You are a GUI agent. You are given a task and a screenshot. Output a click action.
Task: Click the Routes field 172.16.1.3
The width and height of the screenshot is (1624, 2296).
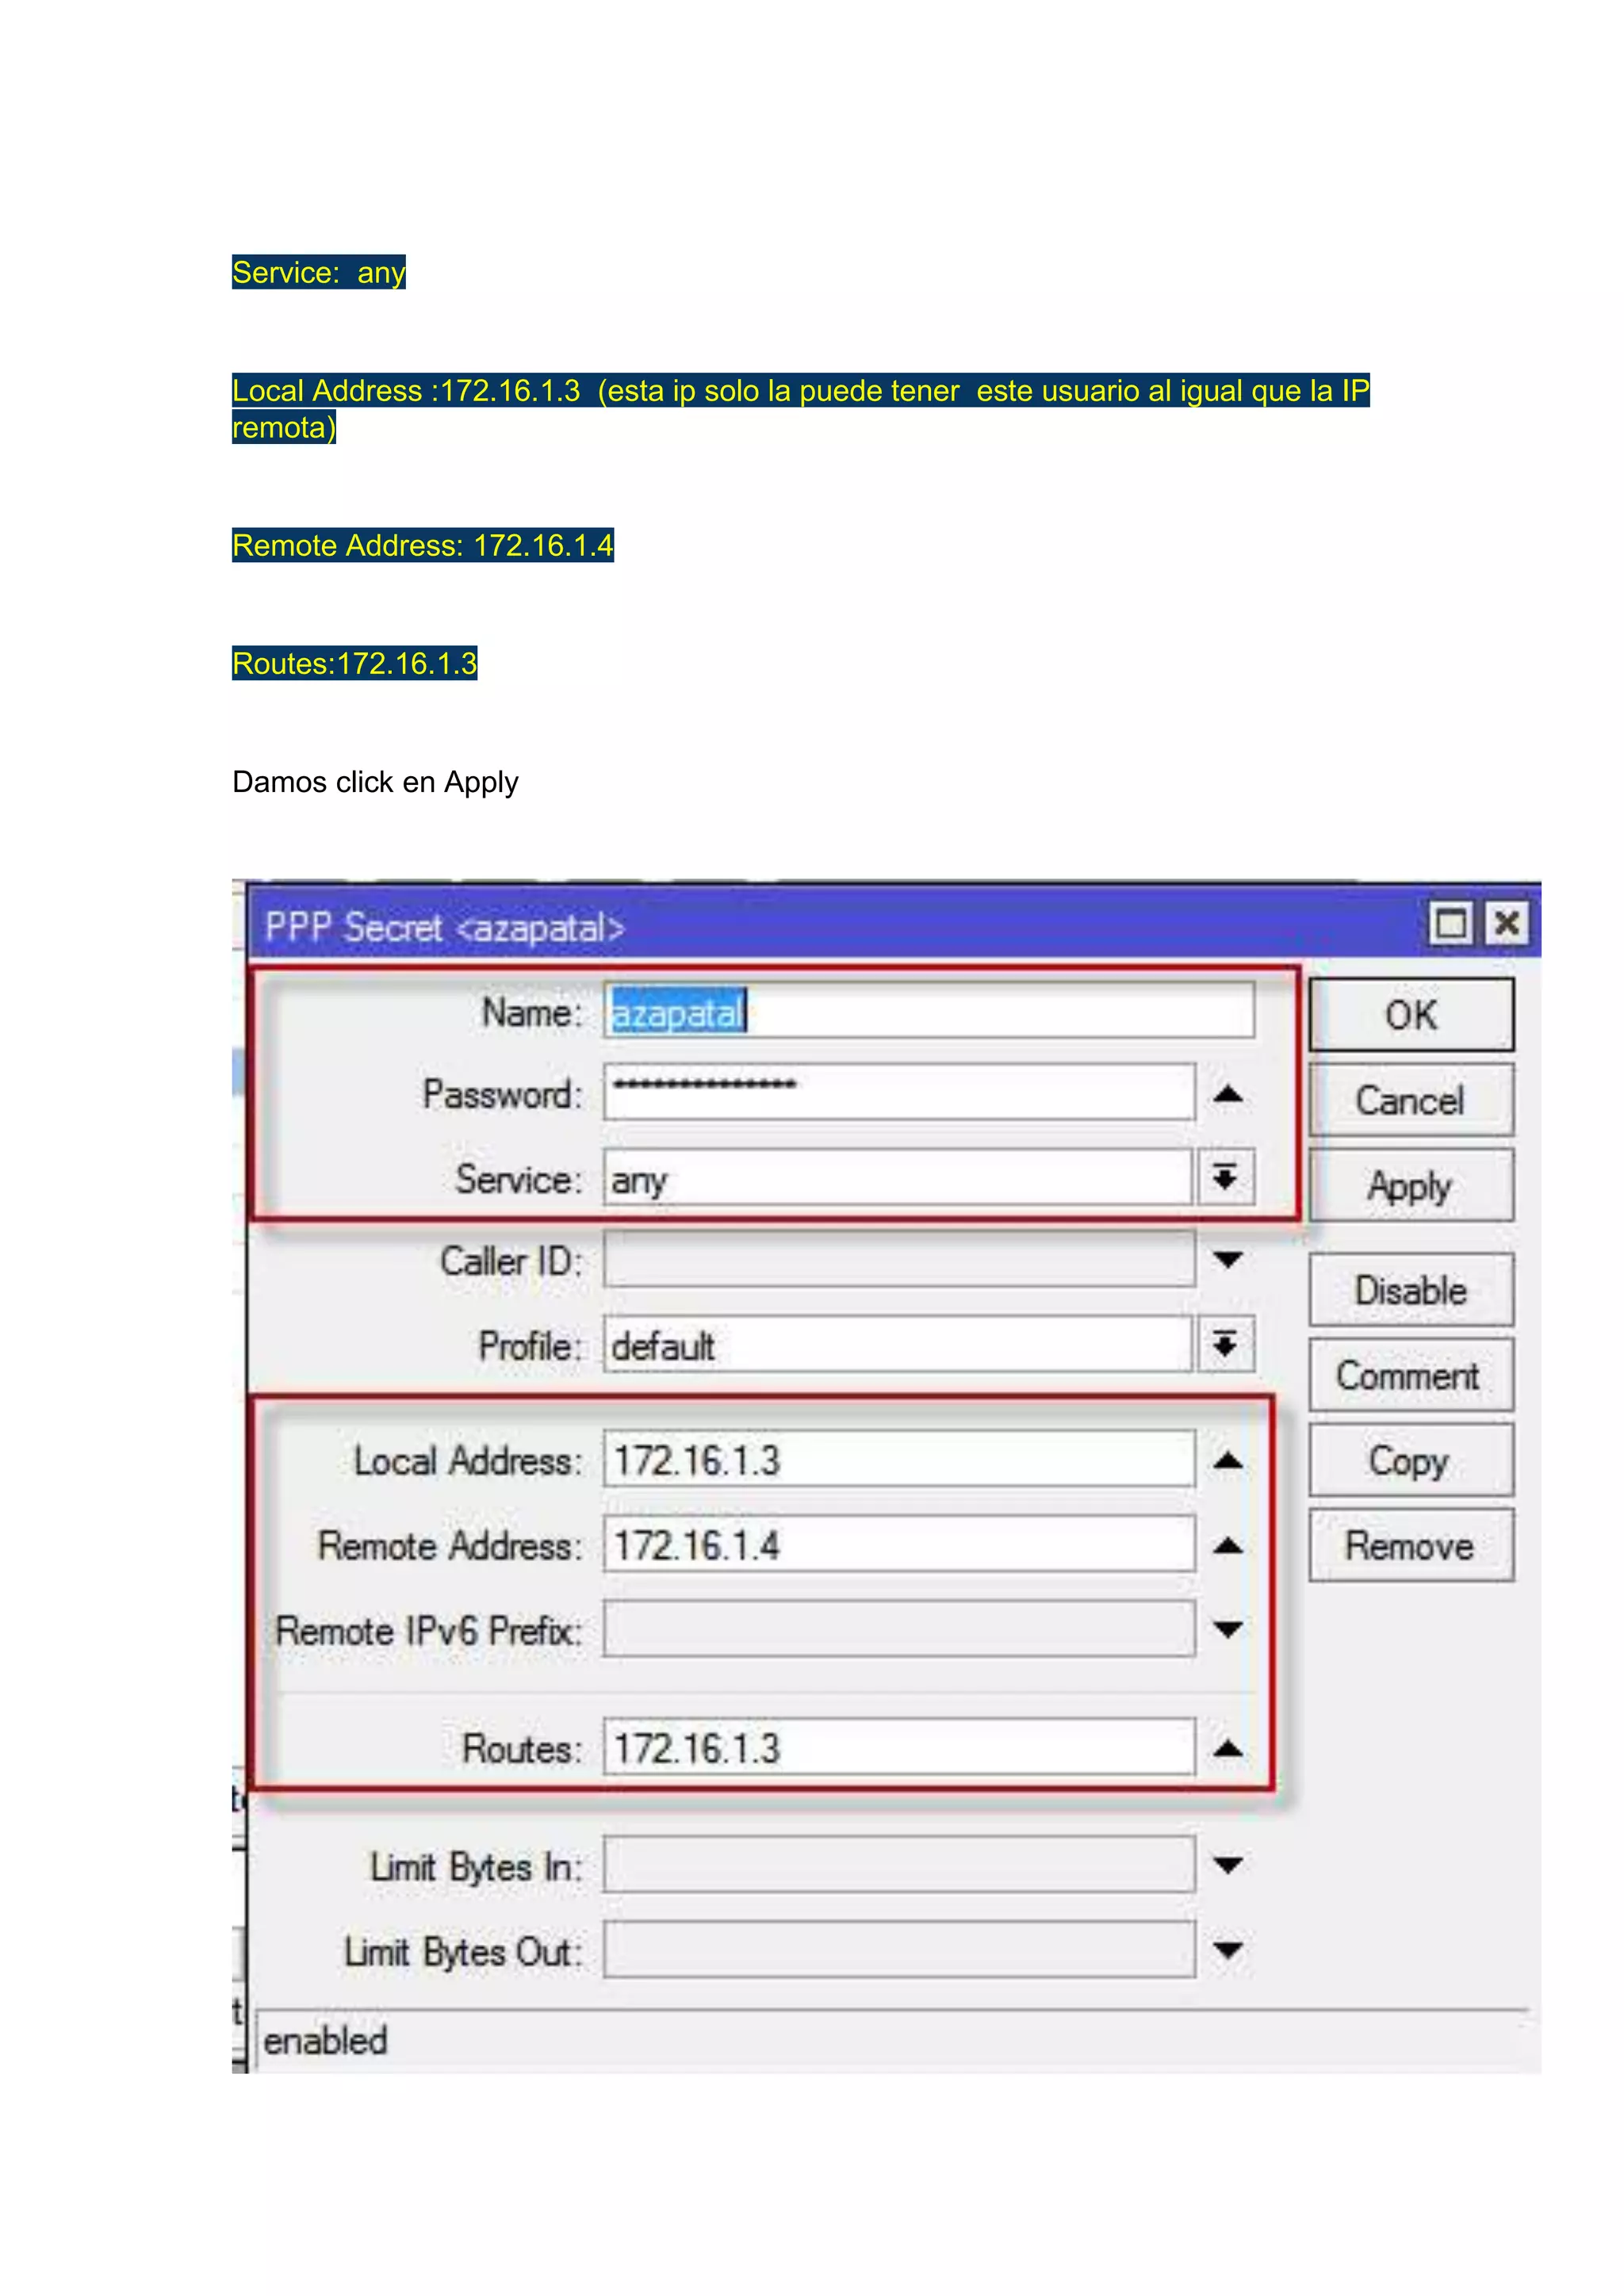pos(899,1747)
